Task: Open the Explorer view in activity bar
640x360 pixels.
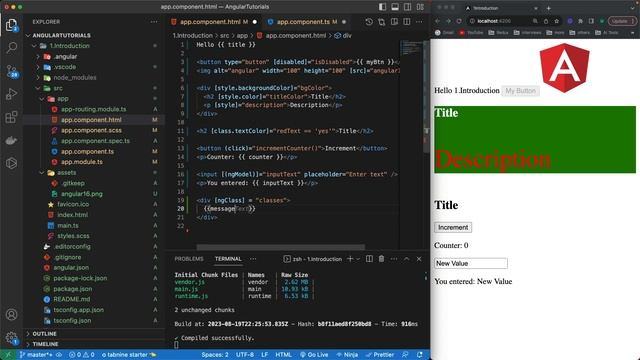Action: pyautogui.click(x=11, y=25)
